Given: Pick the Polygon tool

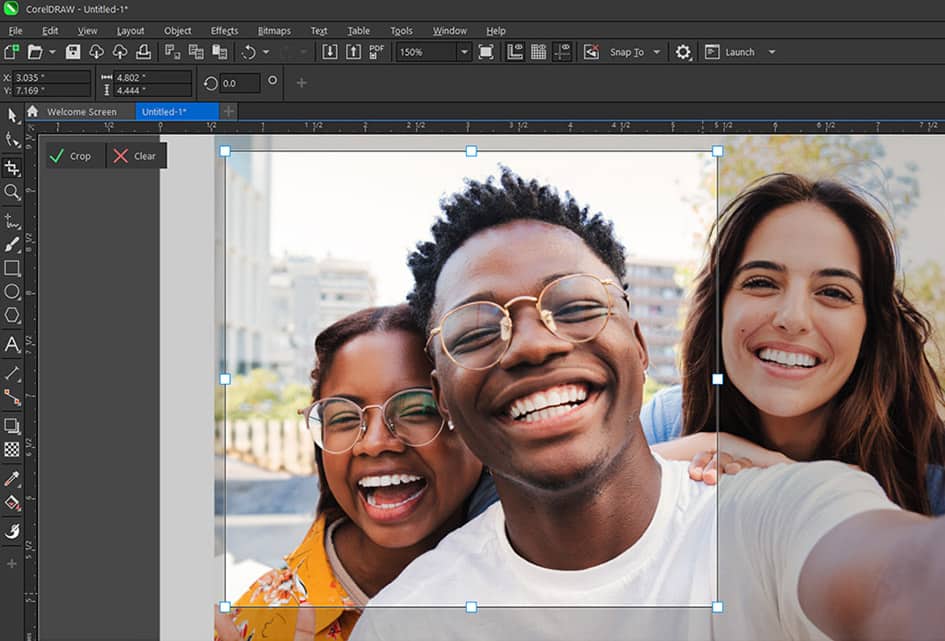Looking at the screenshot, I should 12,316.
